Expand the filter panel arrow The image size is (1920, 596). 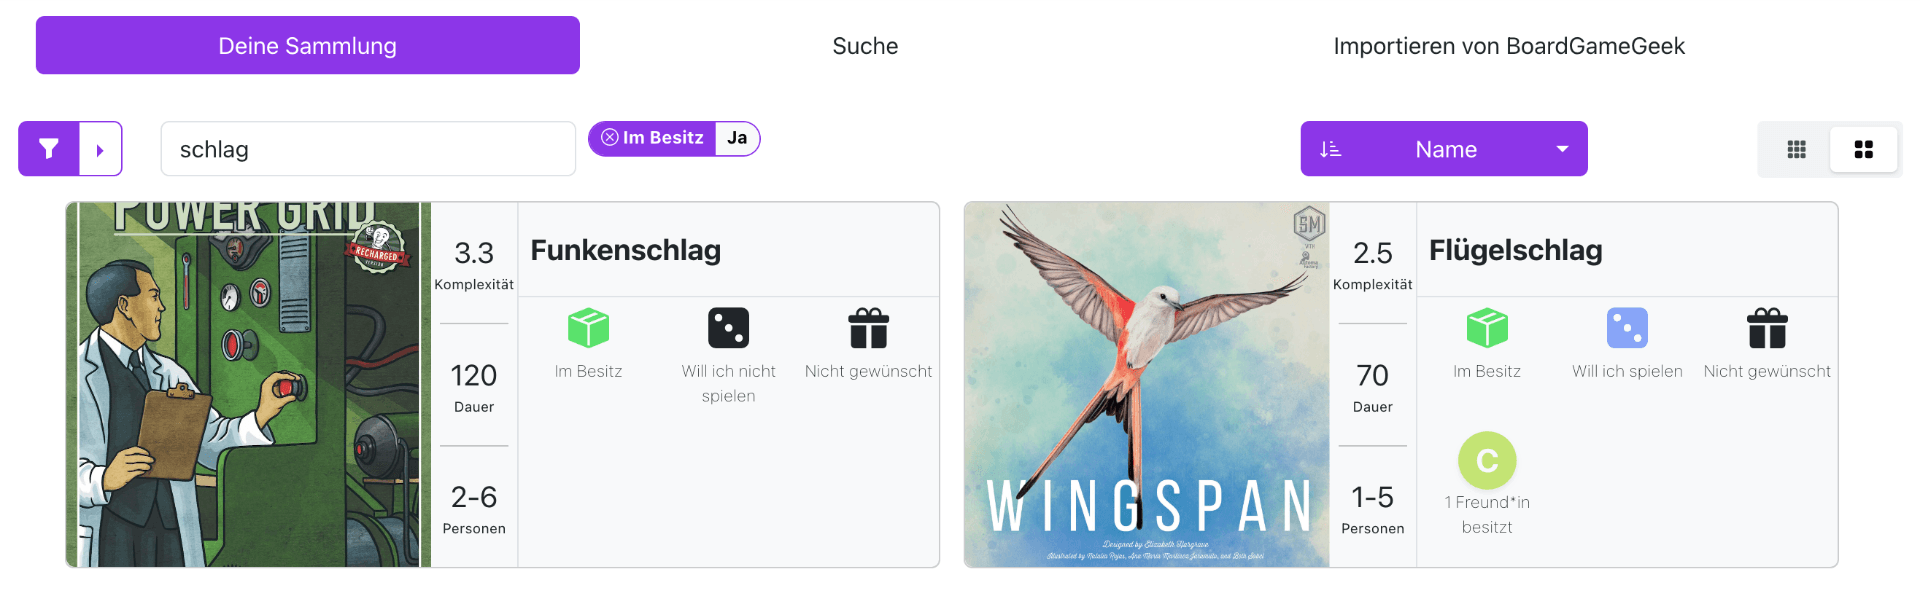tap(100, 149)
